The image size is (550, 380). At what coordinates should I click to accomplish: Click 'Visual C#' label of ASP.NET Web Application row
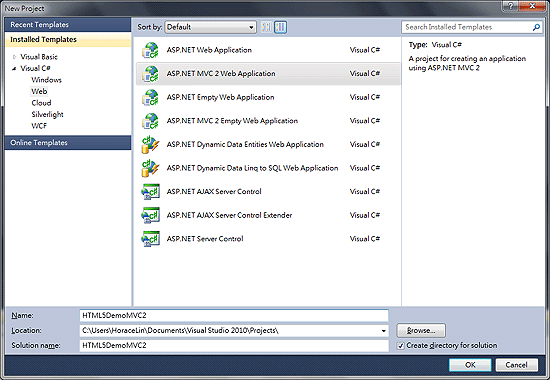365,50
